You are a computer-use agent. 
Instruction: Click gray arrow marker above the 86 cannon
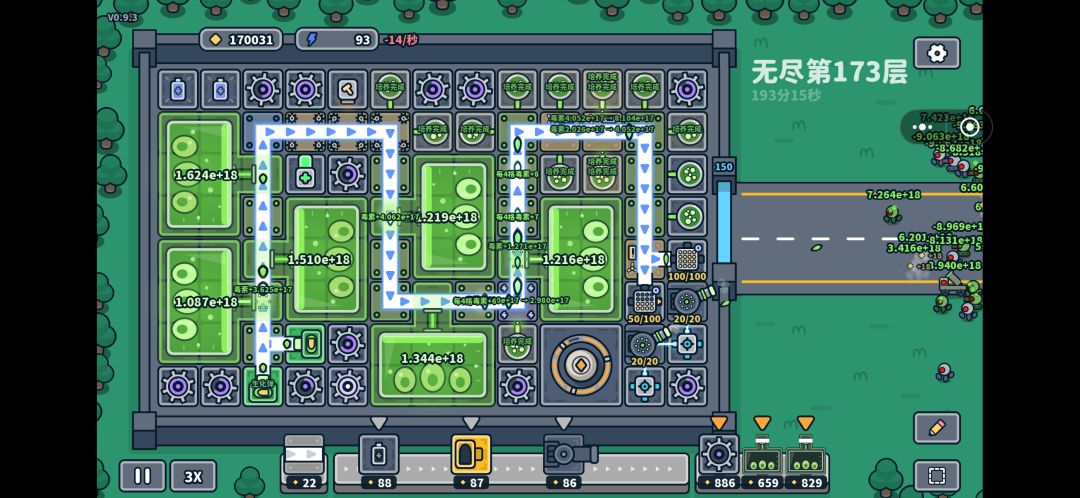click(x=563, y=422)
